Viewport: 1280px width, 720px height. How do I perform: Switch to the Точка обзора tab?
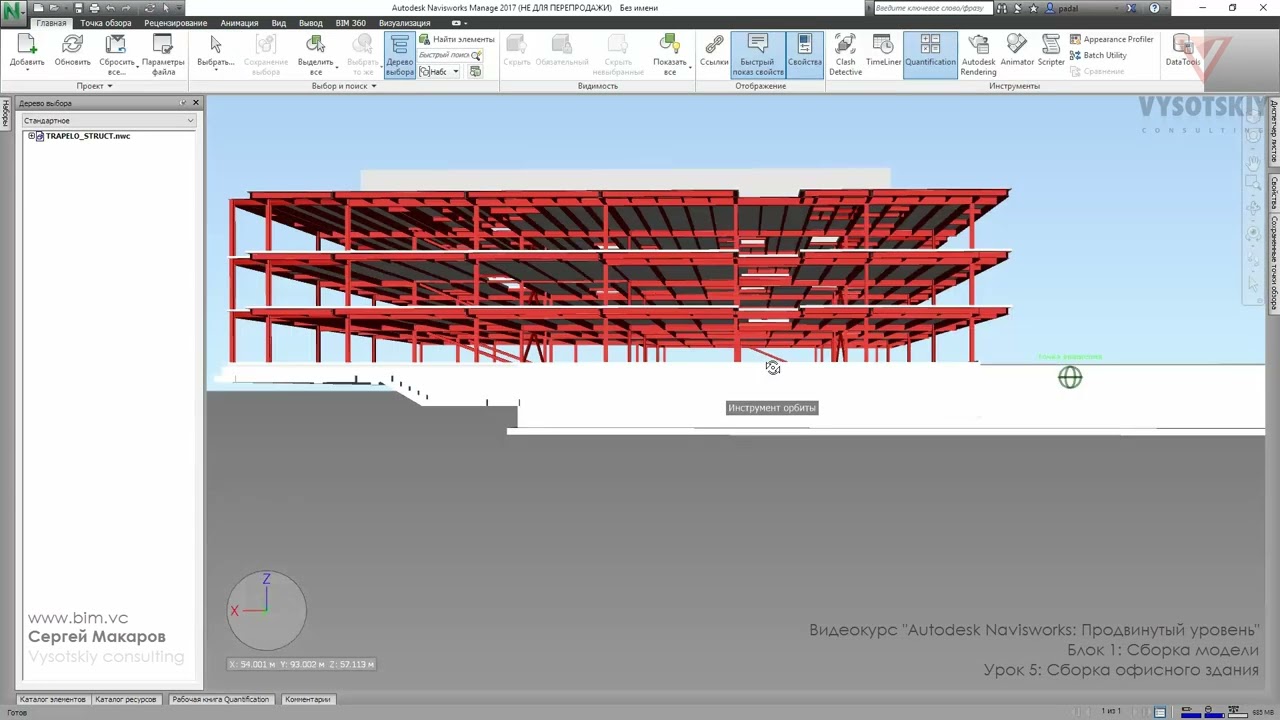pyautogui.click(x=105, y=23)
